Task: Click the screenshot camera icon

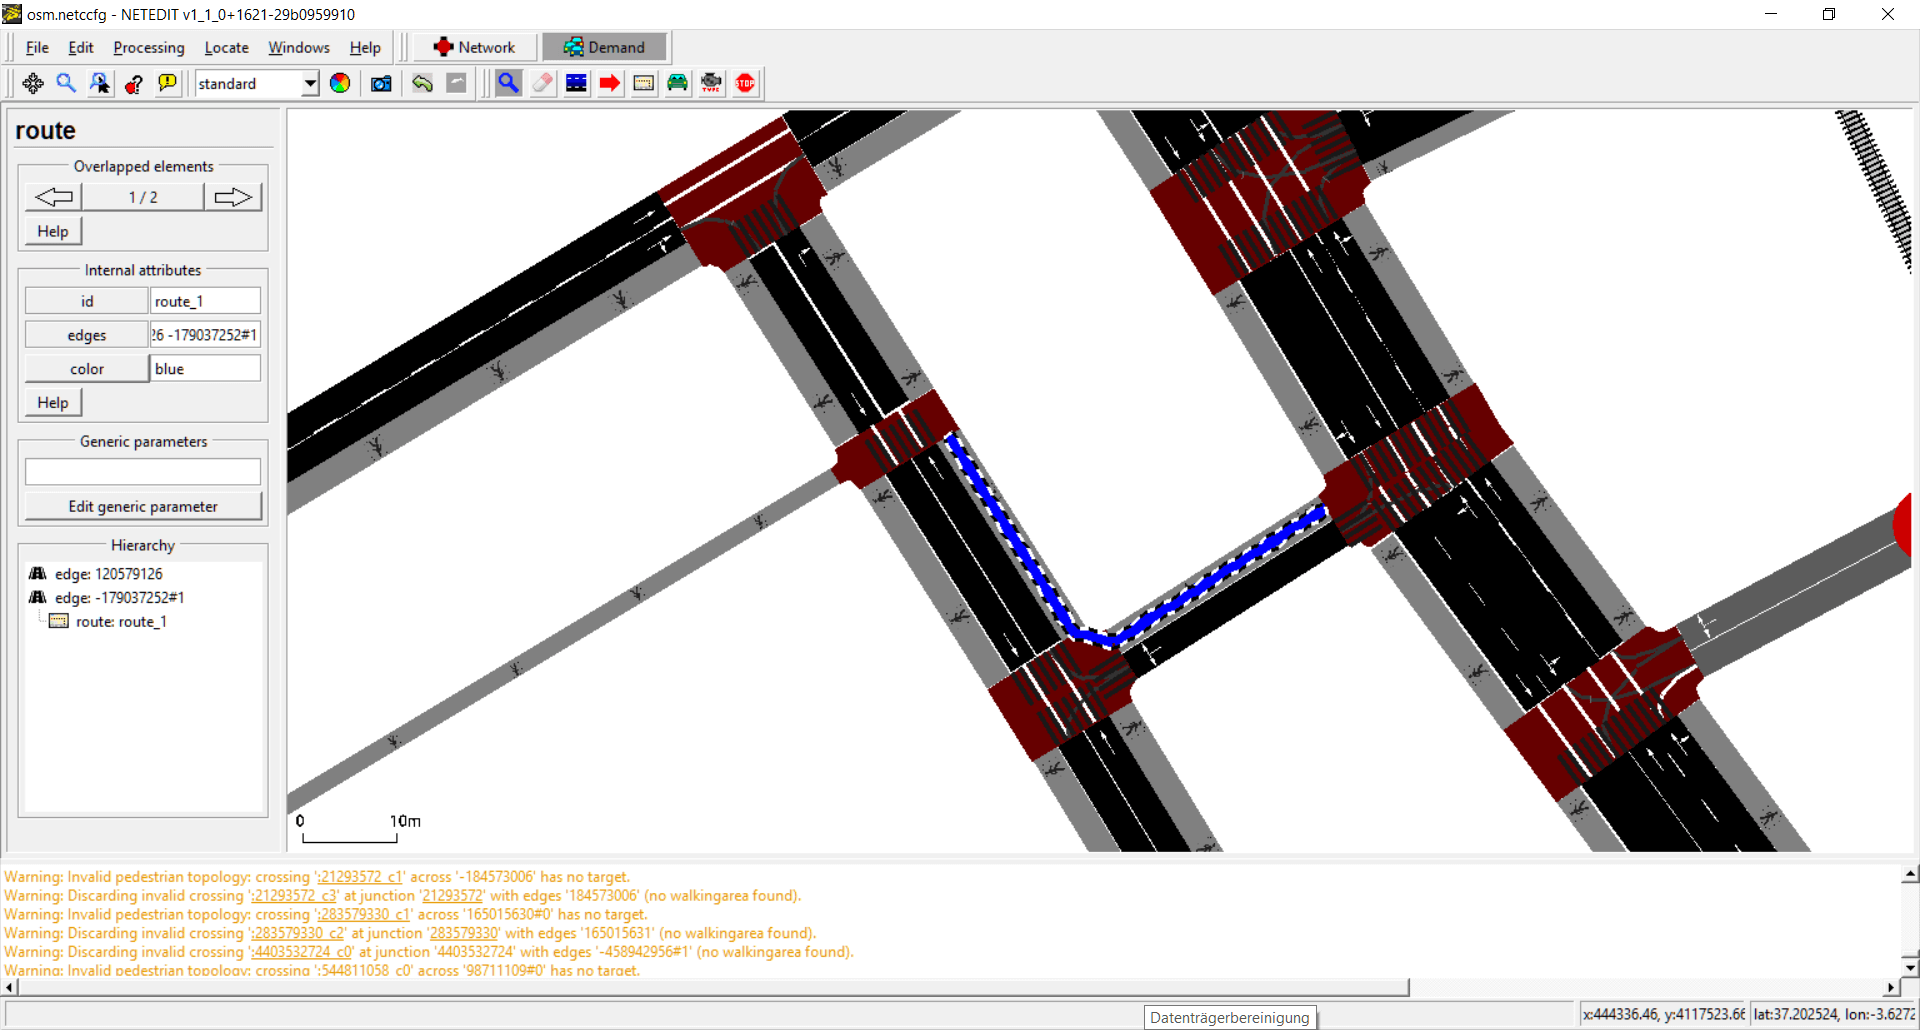Action: (381, 84)
